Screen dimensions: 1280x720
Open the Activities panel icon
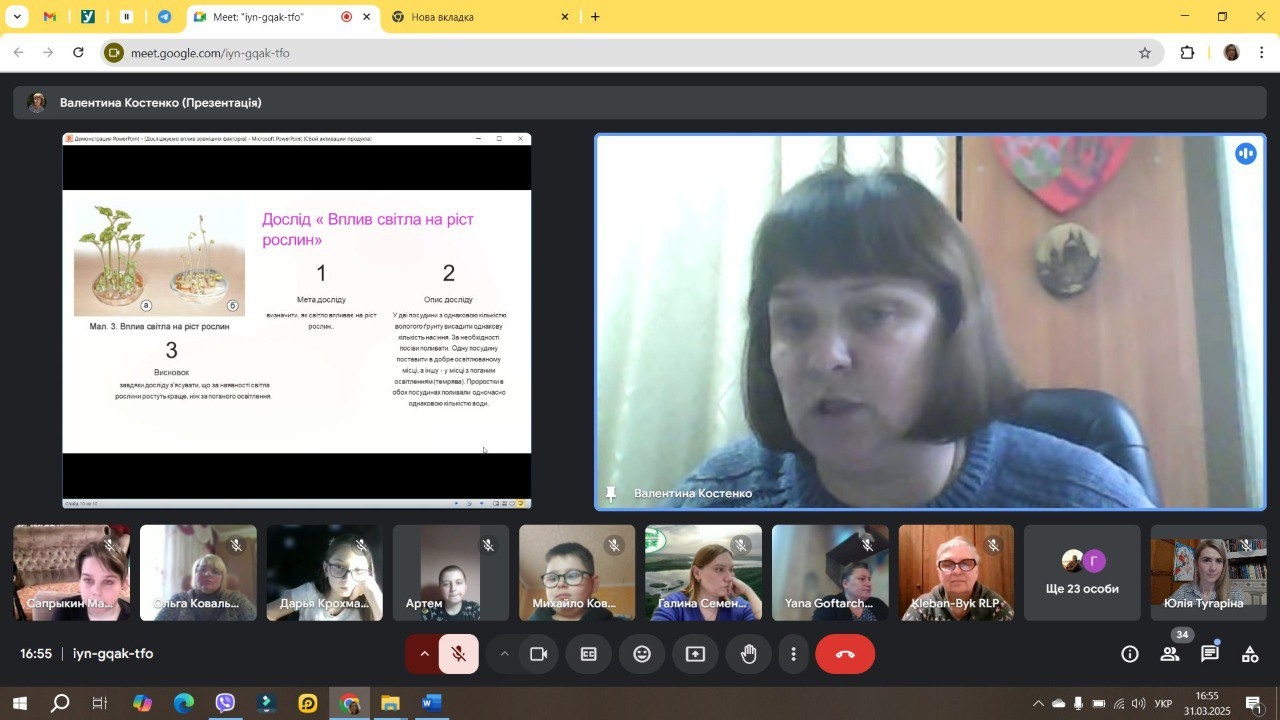pos(1250,654)
